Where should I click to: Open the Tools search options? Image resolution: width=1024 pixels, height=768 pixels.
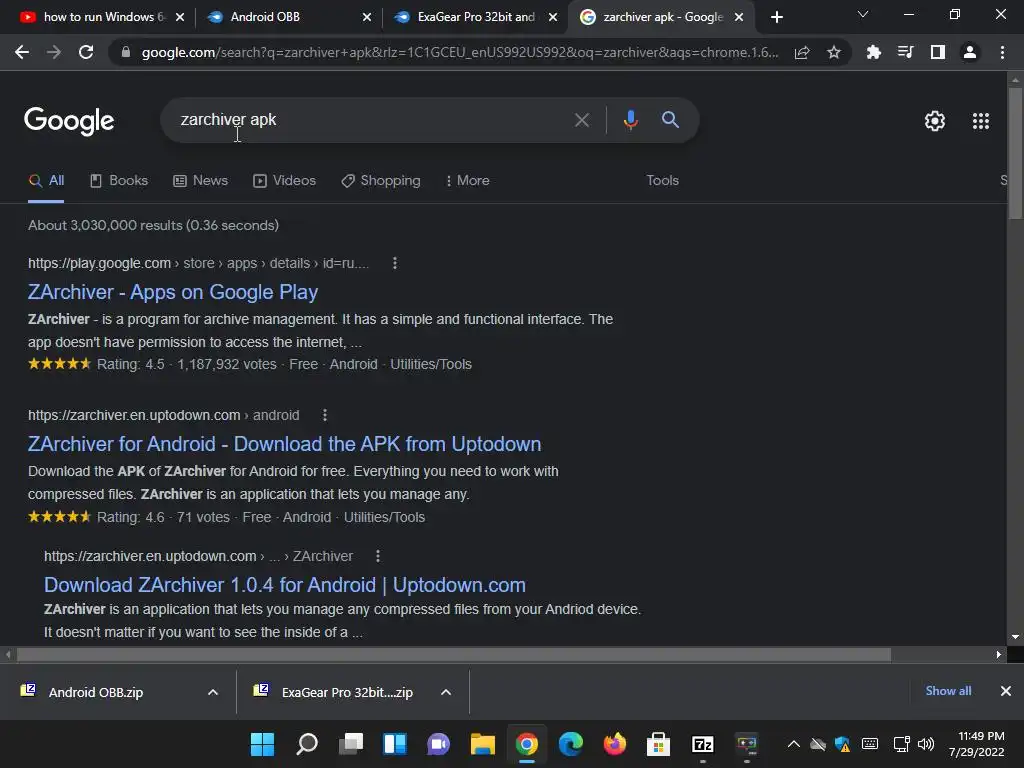point(662,181)
